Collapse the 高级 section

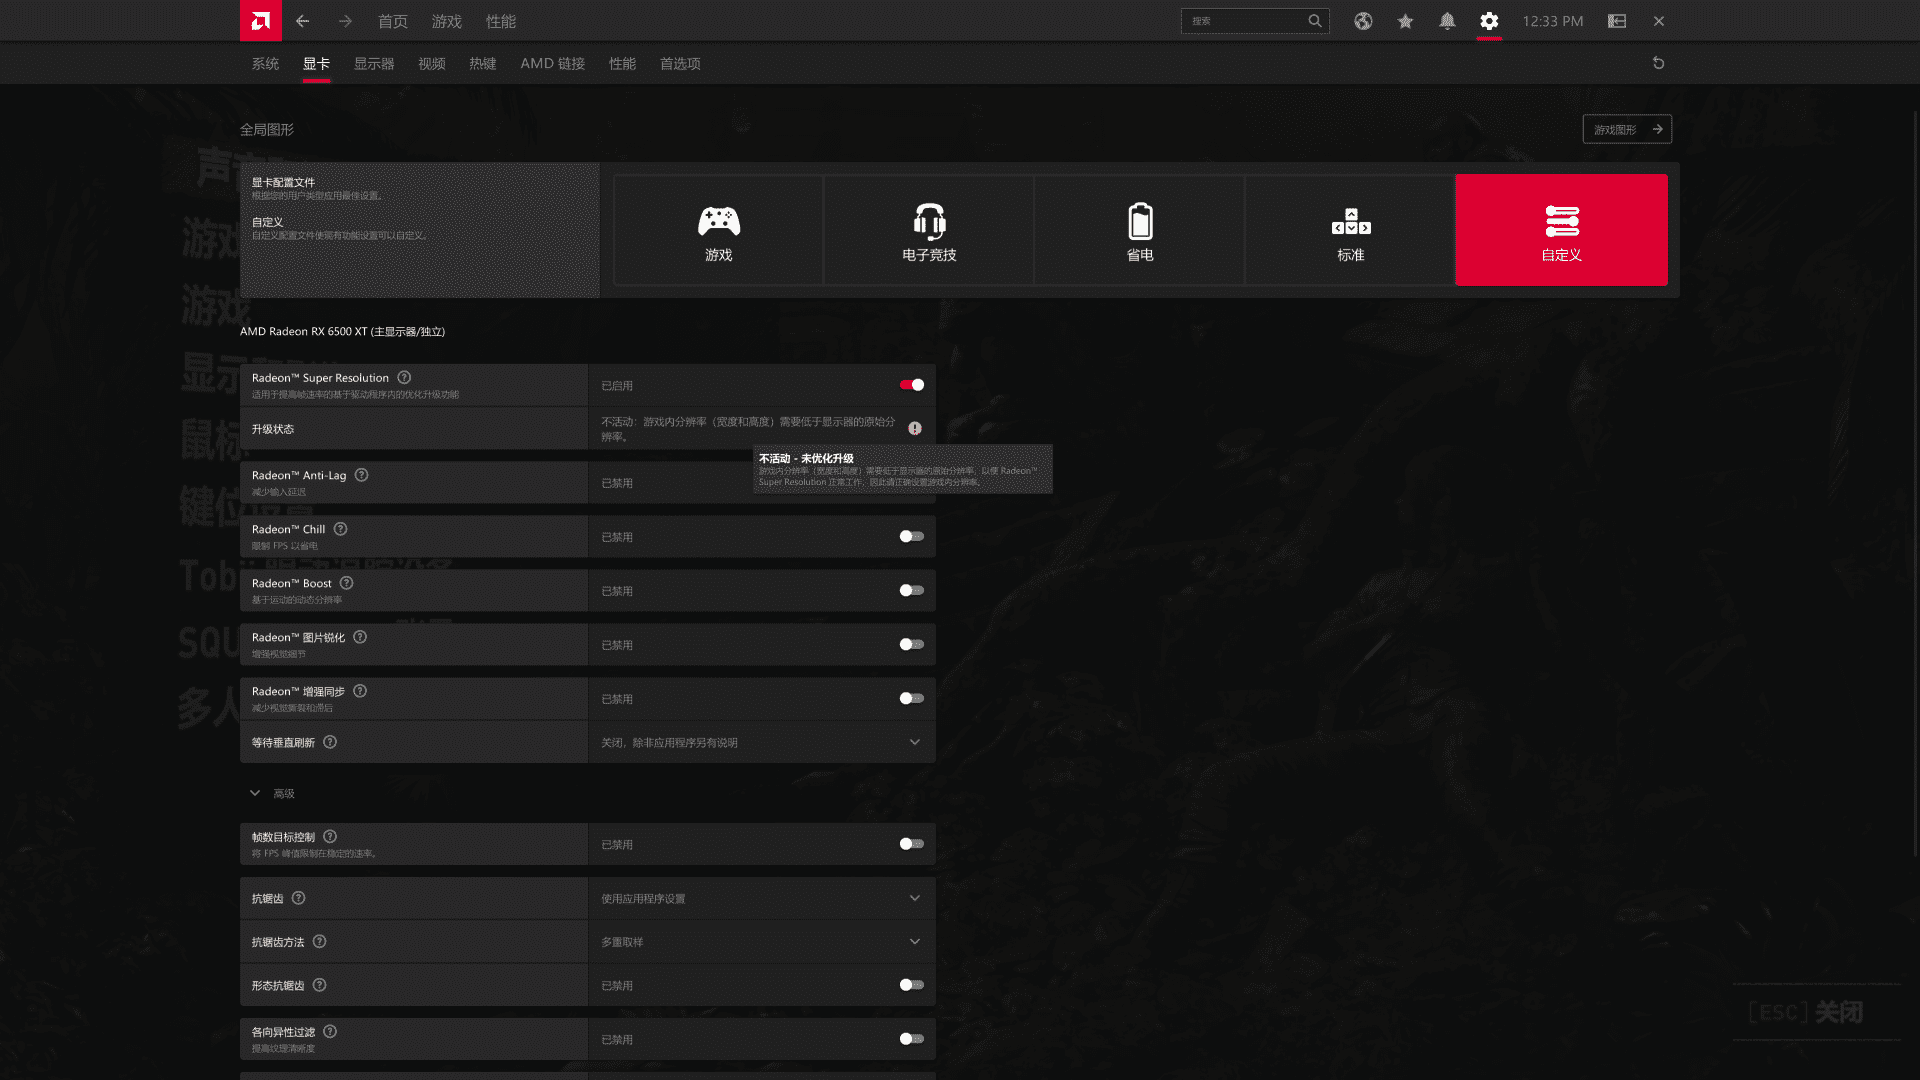[255, 793]
